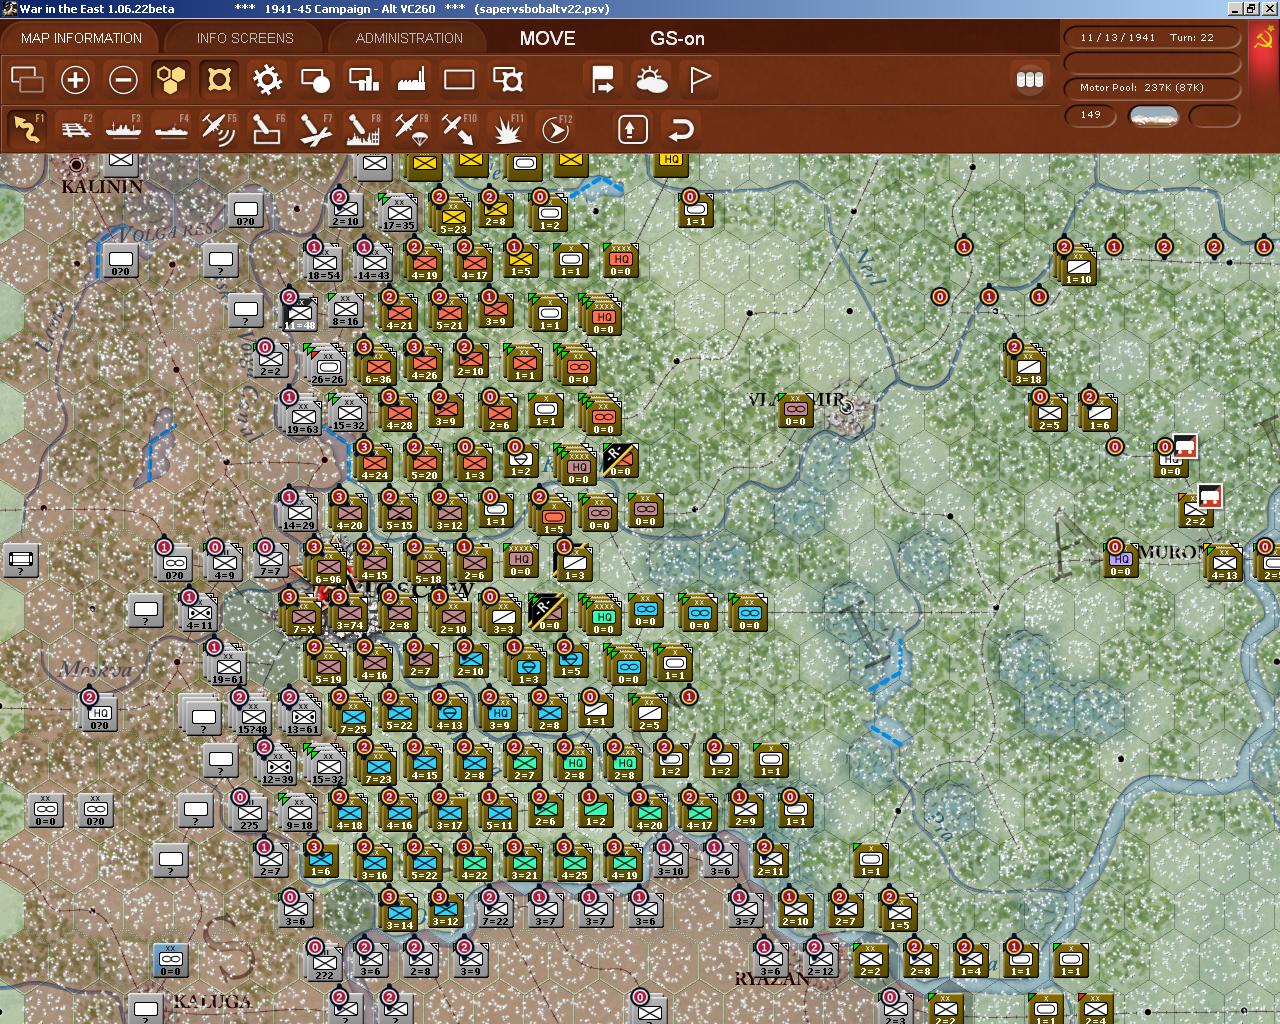Select the 6=96 Soviet stack

tap(327, 566)
